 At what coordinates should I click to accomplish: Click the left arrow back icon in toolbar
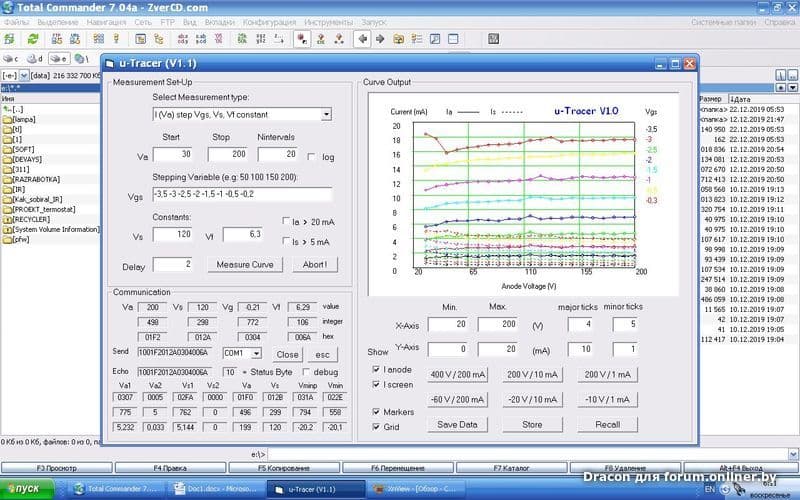(x=363, y=39)
